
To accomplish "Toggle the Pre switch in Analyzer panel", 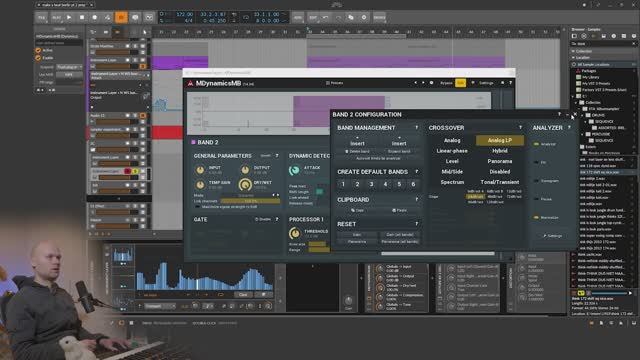I will (x=536, y=162).
